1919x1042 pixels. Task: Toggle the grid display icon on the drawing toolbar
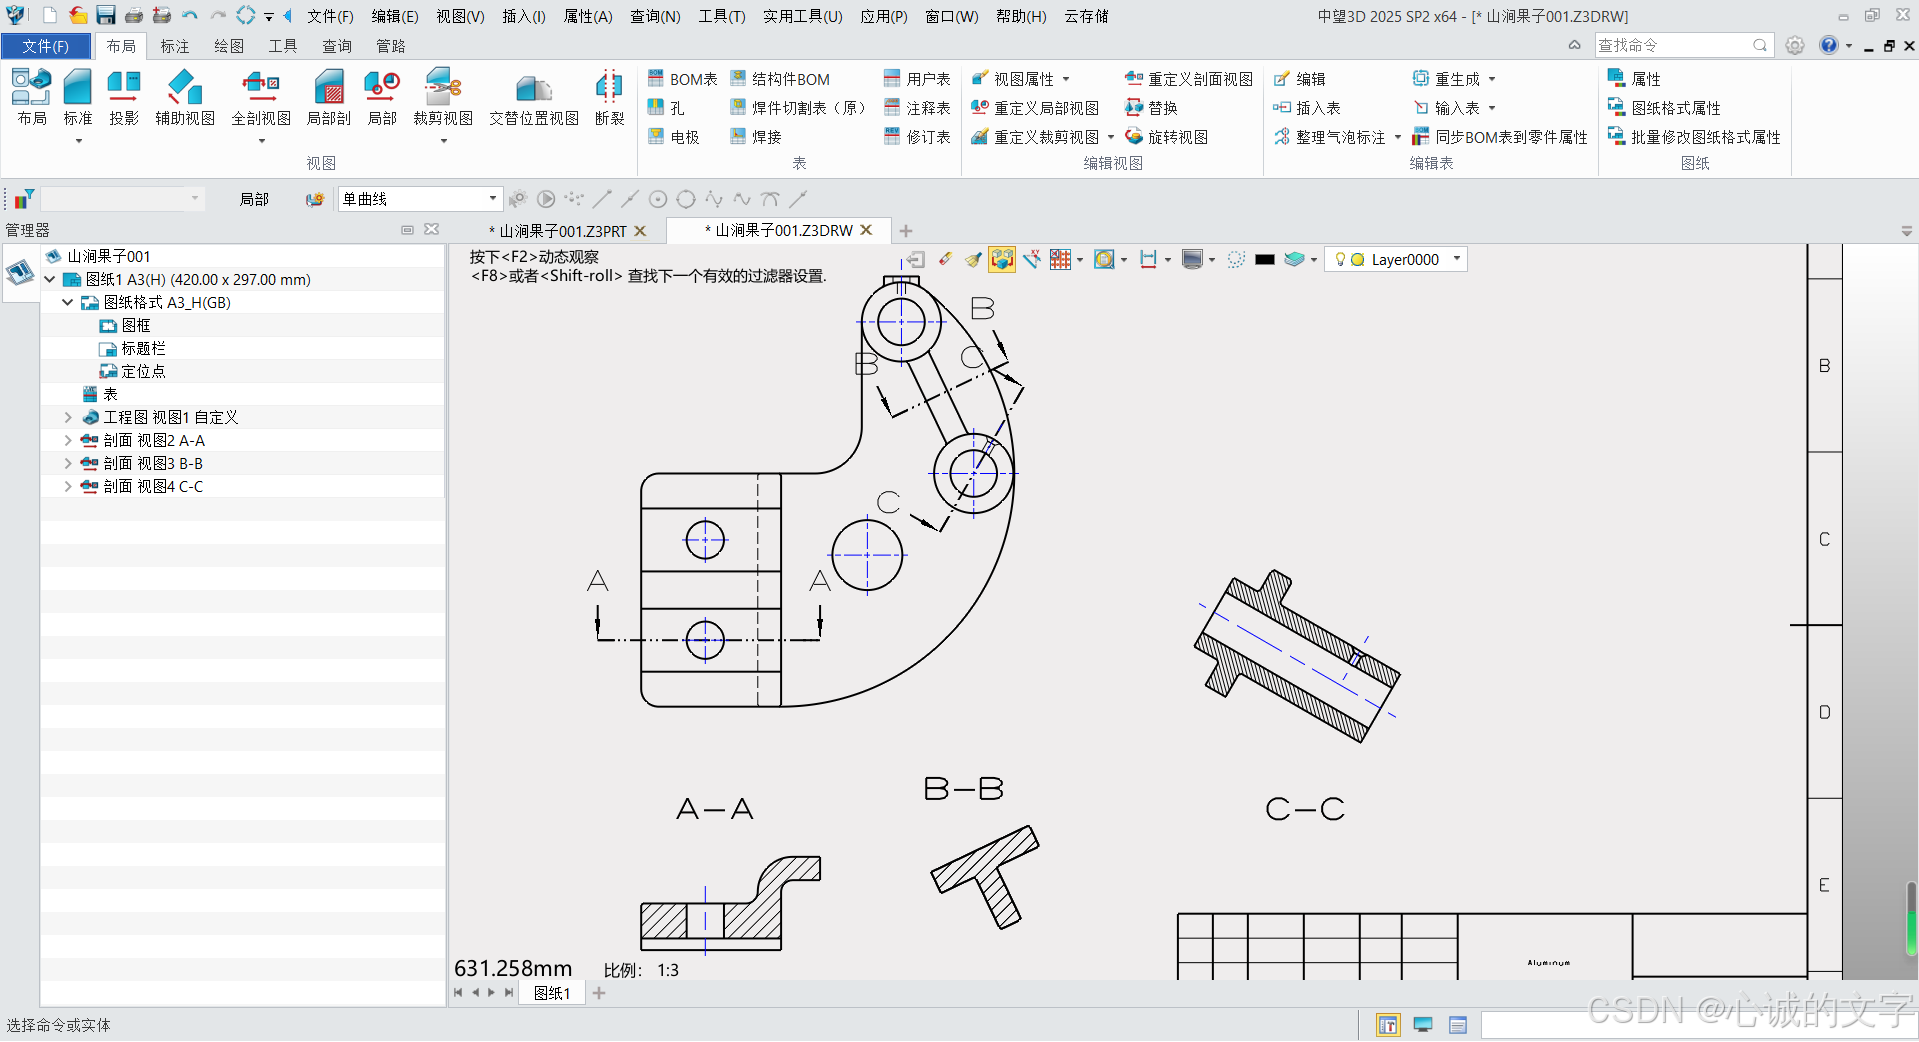tap(1060, 259)
